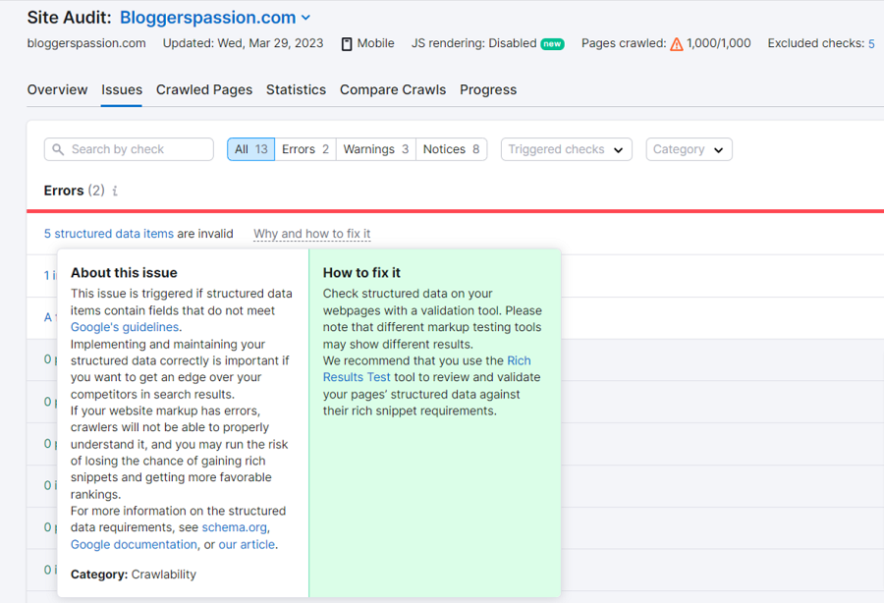
Task: Focus the Search by check field
Action: [x=129, y=149]
